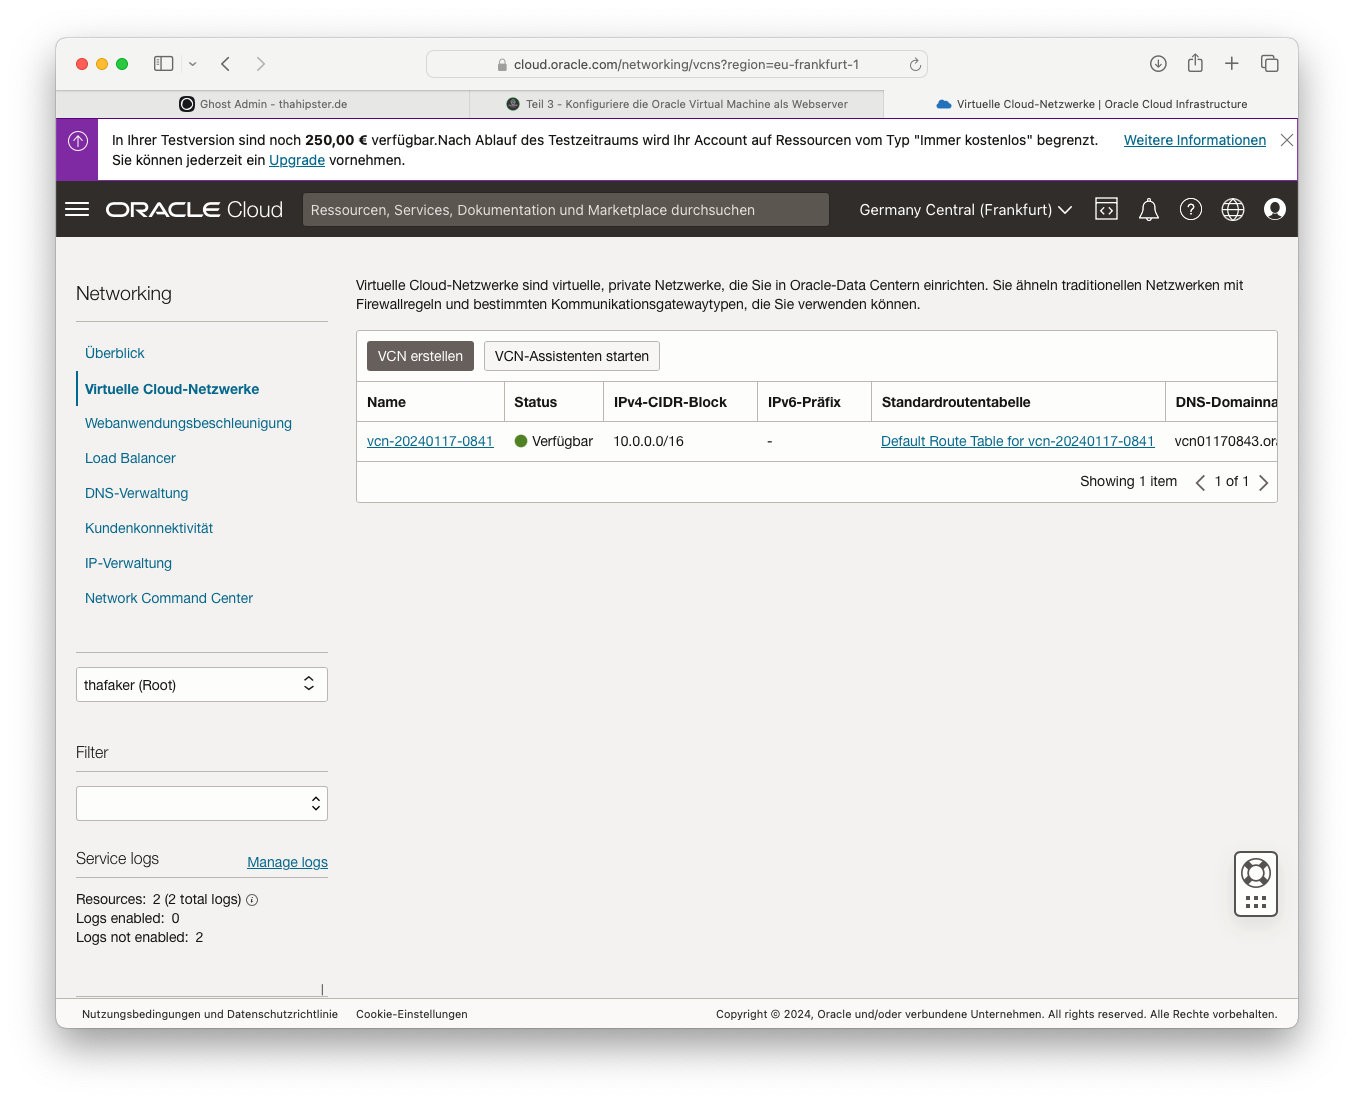Open the help question mark icon
Viewport: 1354px width, 1102px height.
pyautogui.click(x=1190, y=209)
